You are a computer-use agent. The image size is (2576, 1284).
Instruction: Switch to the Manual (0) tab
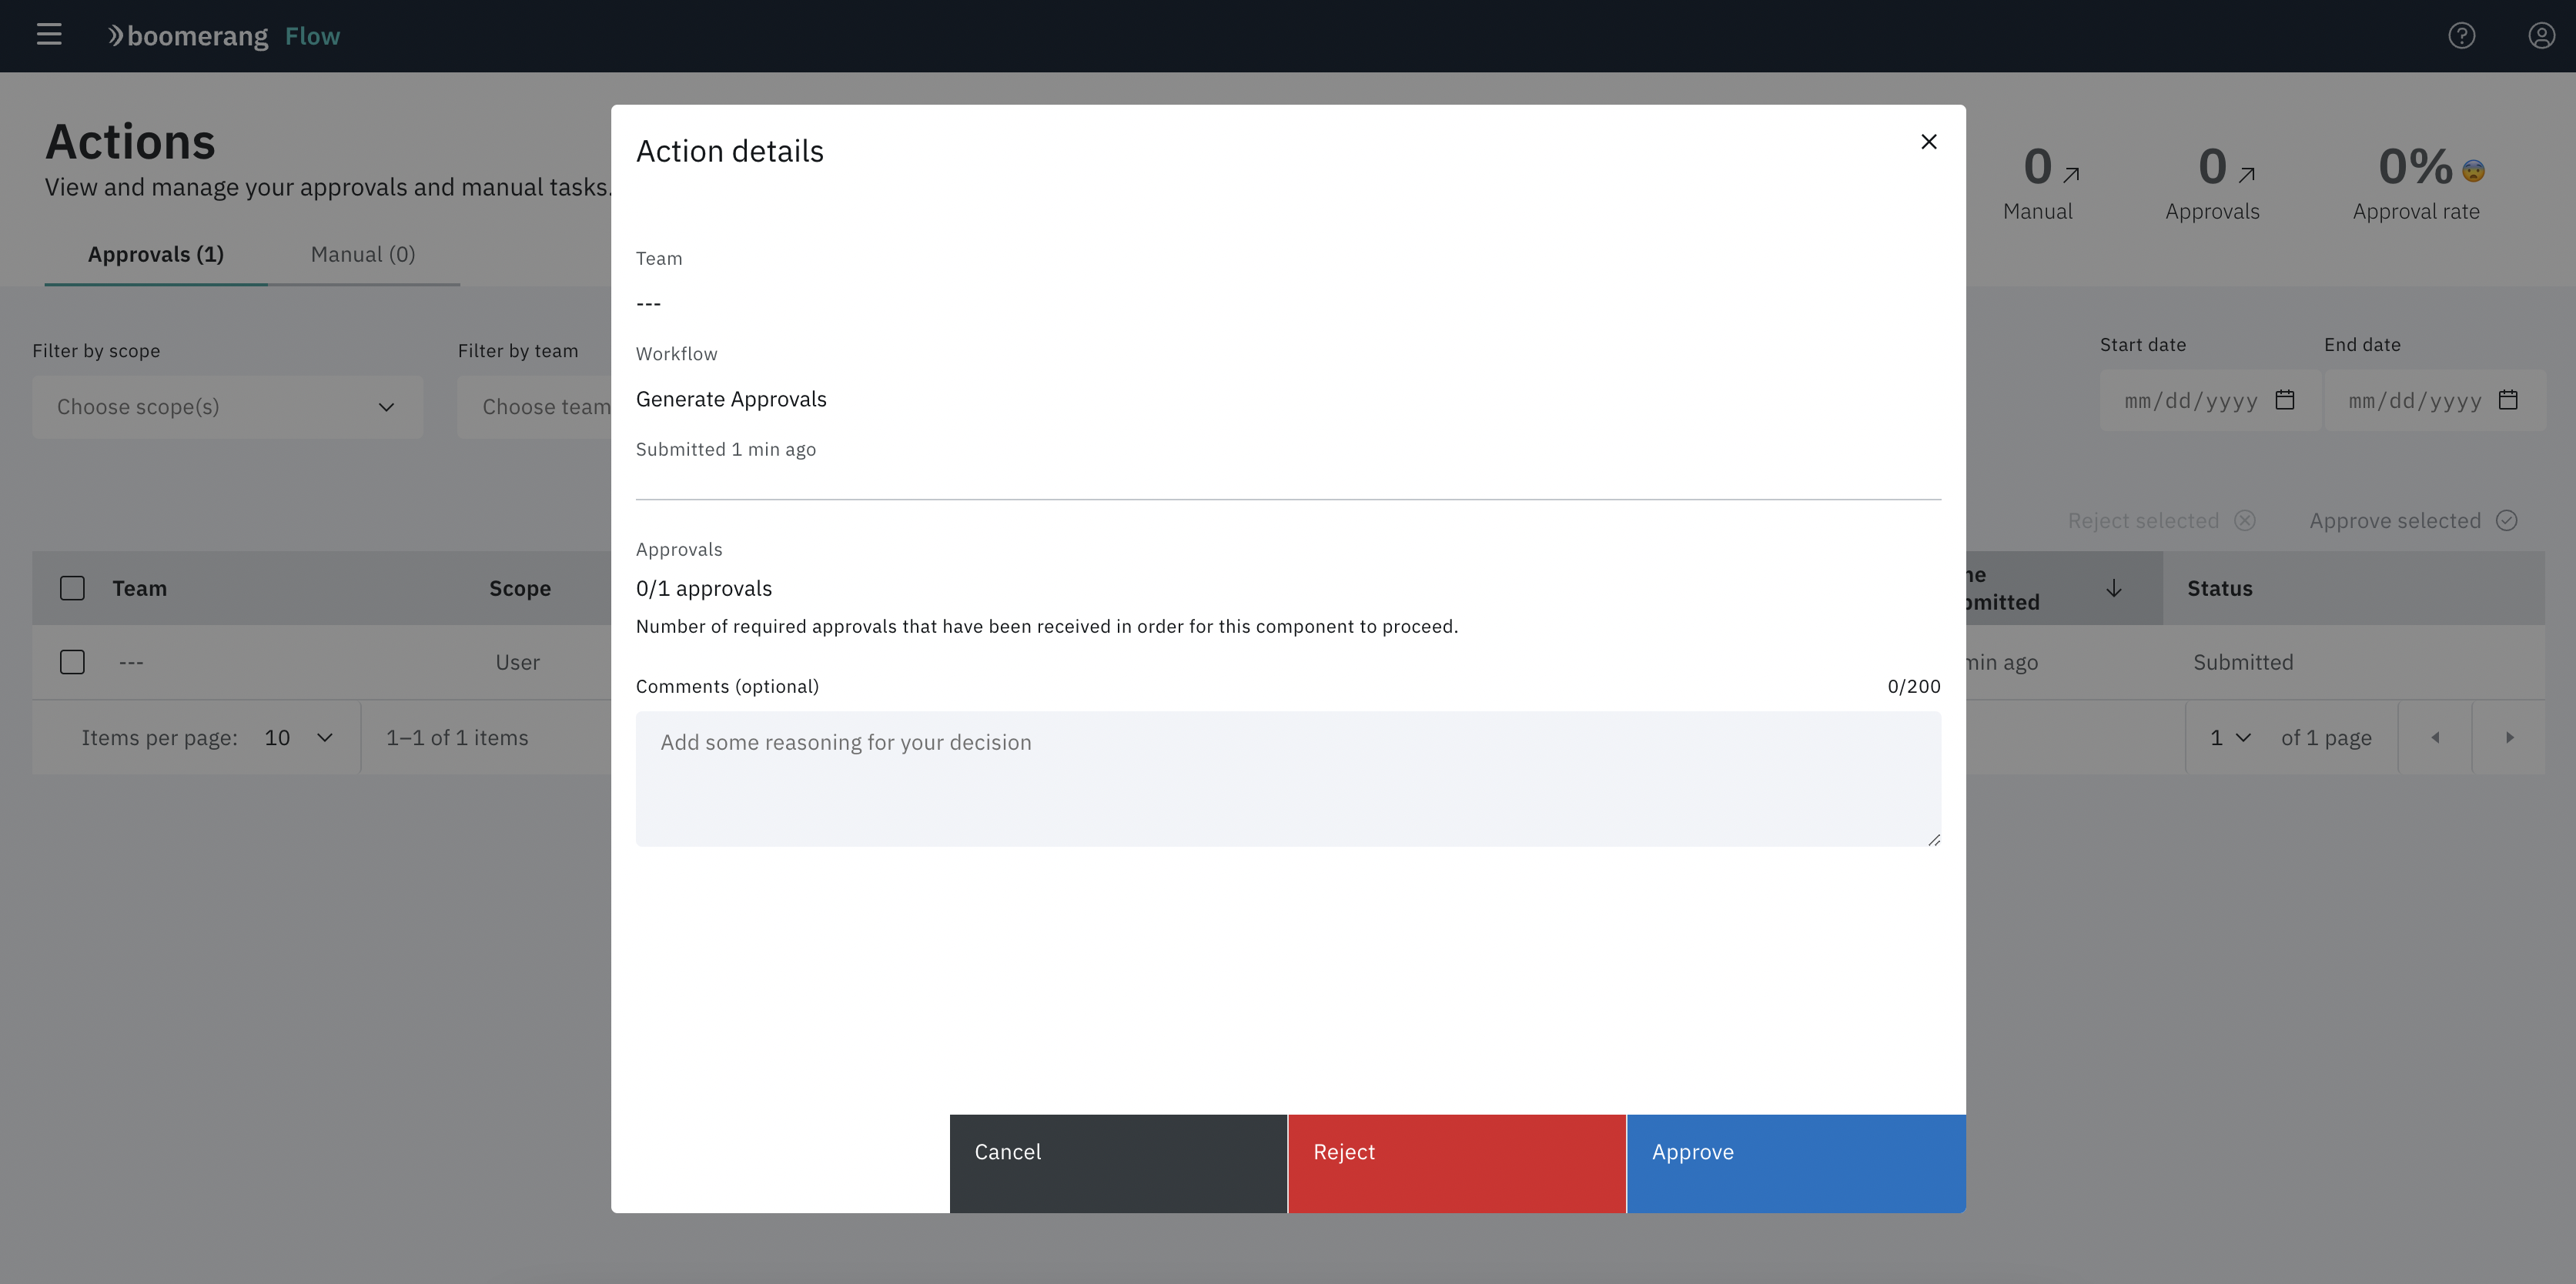[363, 254]
